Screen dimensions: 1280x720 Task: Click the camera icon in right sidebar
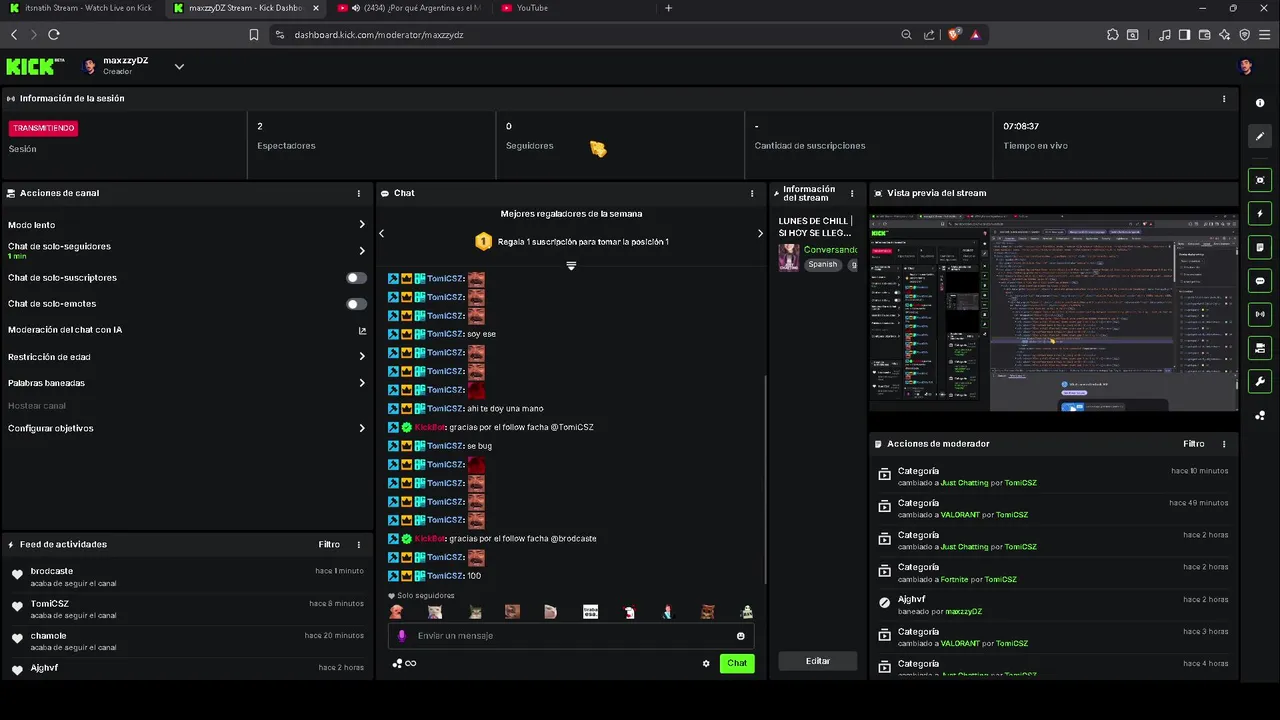(1260, 348)
